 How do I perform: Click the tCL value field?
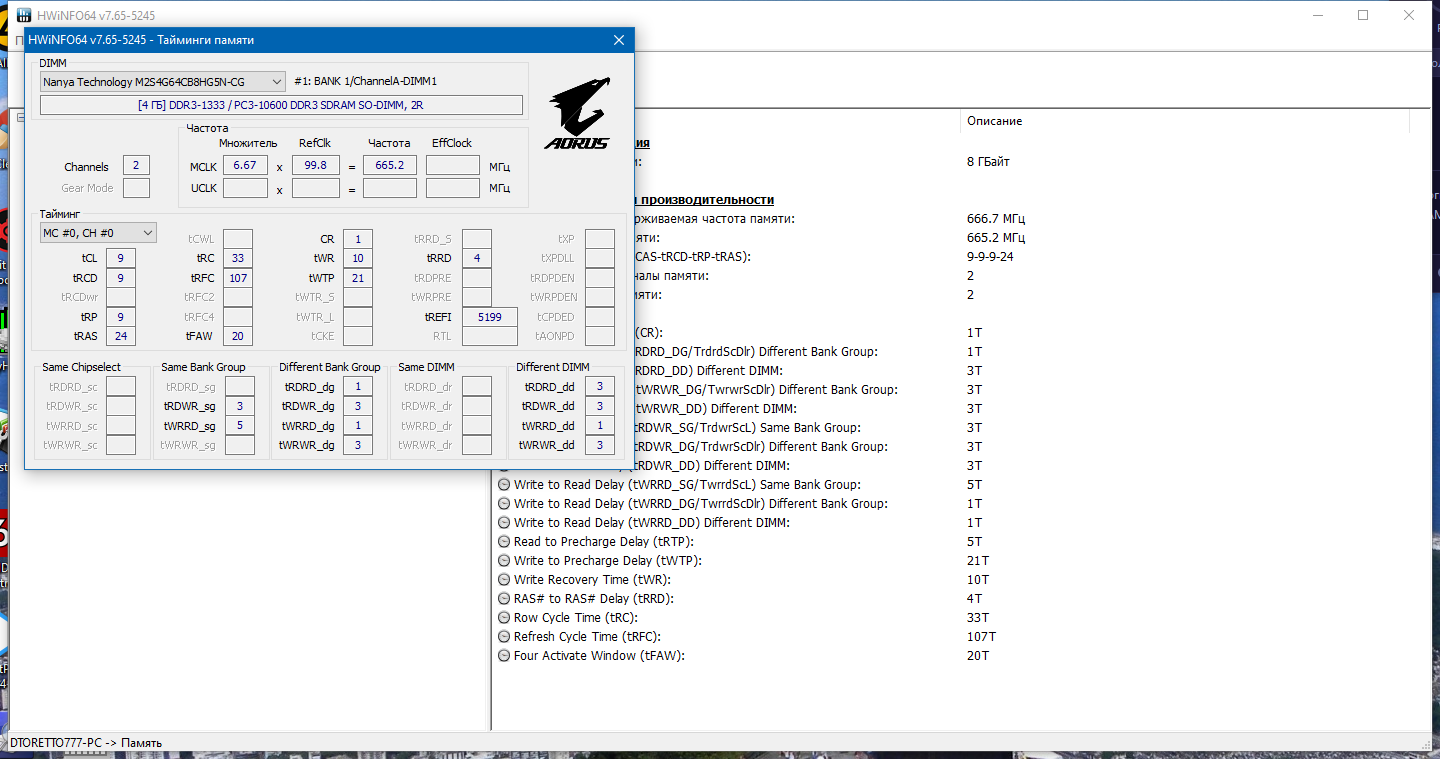click(x=120, y=259)
